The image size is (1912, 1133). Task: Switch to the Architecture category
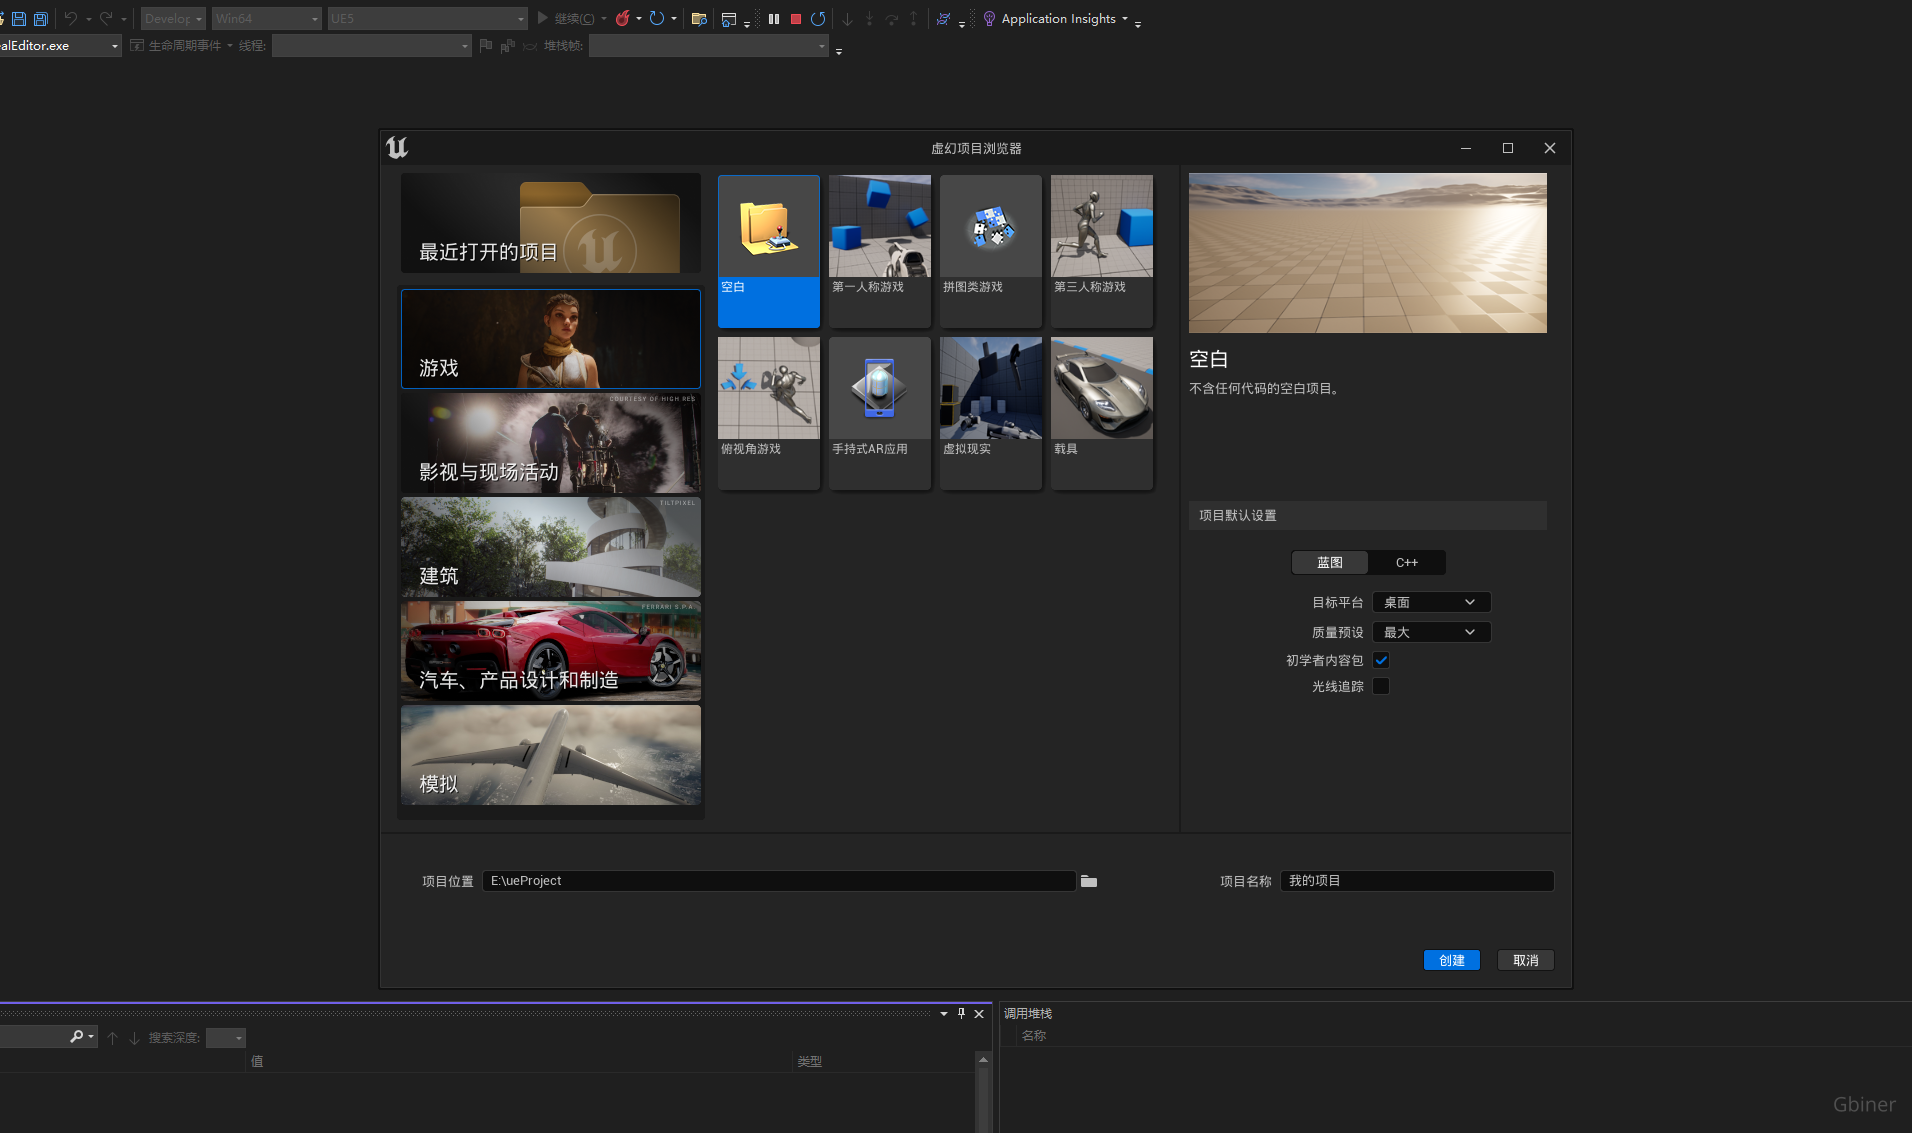tap(550, 547)
